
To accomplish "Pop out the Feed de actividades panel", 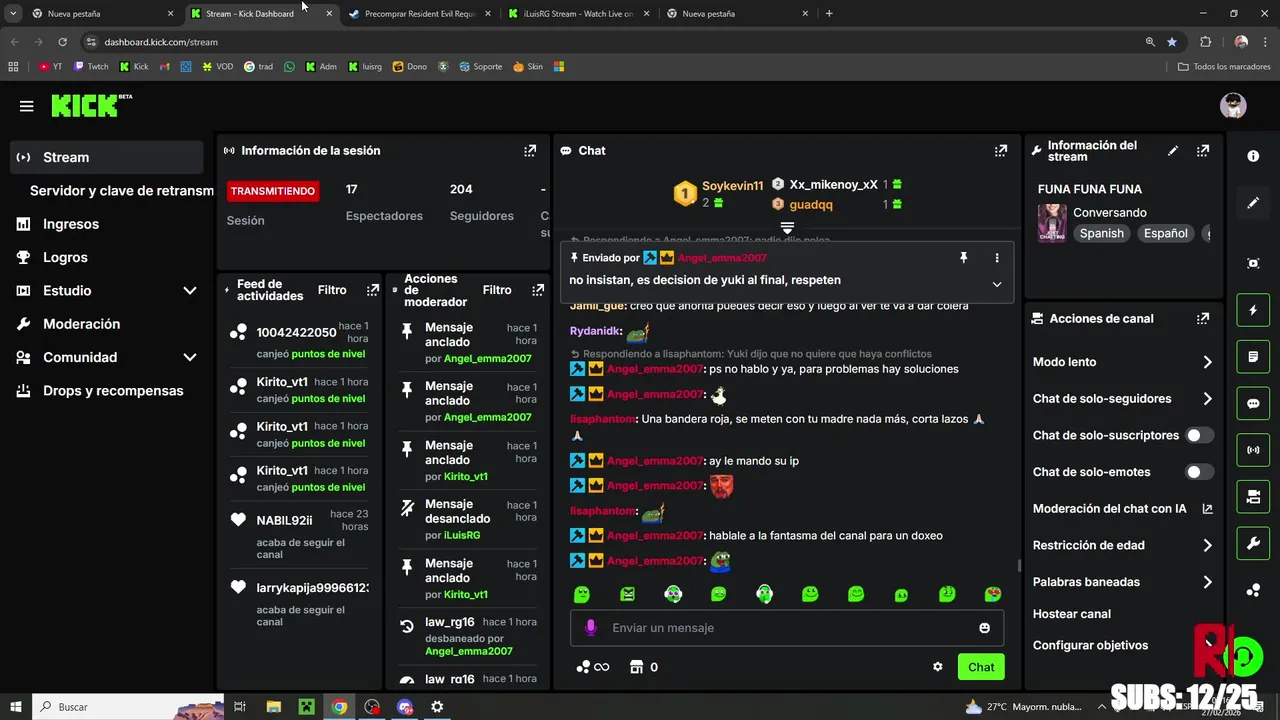I will [373, 290].
